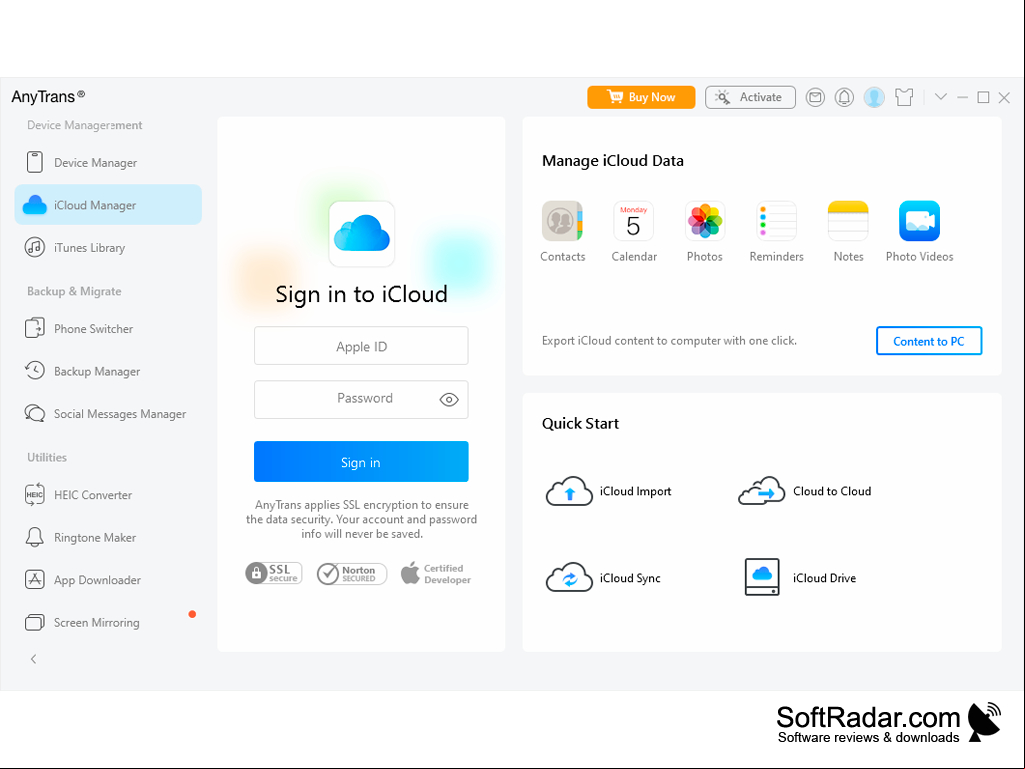Open Screen Mirroring utility
The width and height of the screenshot is (1025, 769).
(108, 622)
